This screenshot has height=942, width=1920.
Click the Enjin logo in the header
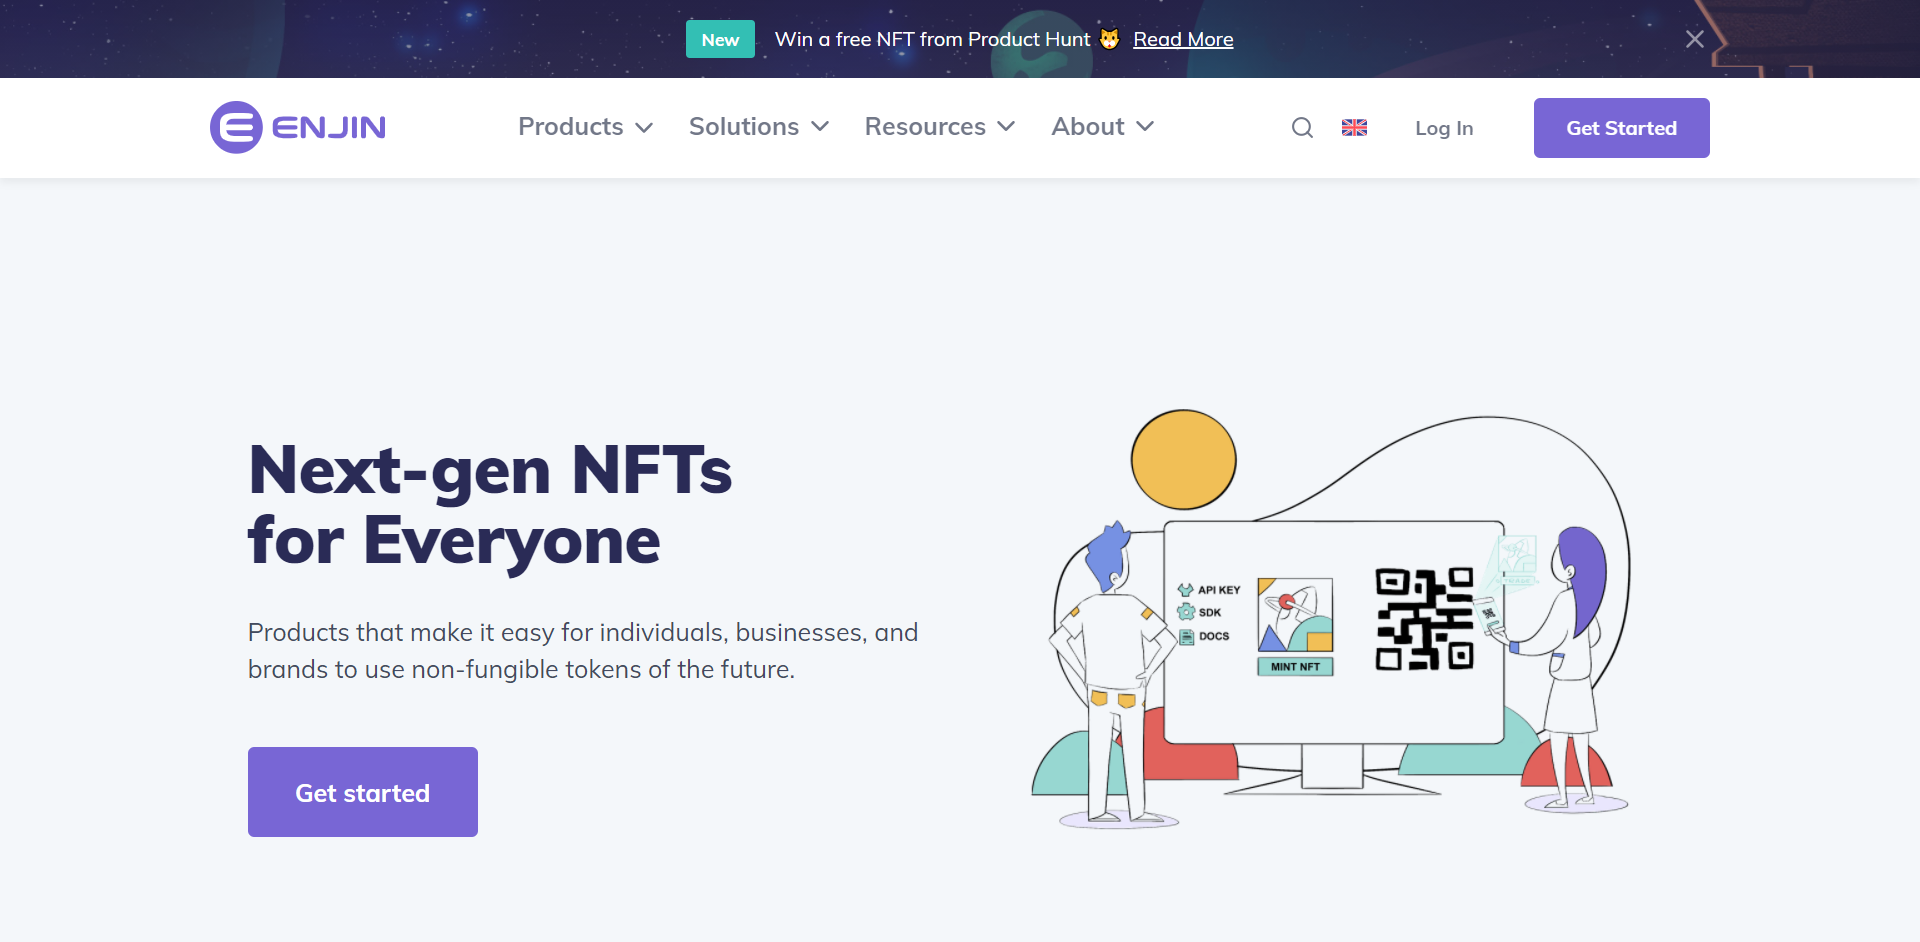pos(297,127)
